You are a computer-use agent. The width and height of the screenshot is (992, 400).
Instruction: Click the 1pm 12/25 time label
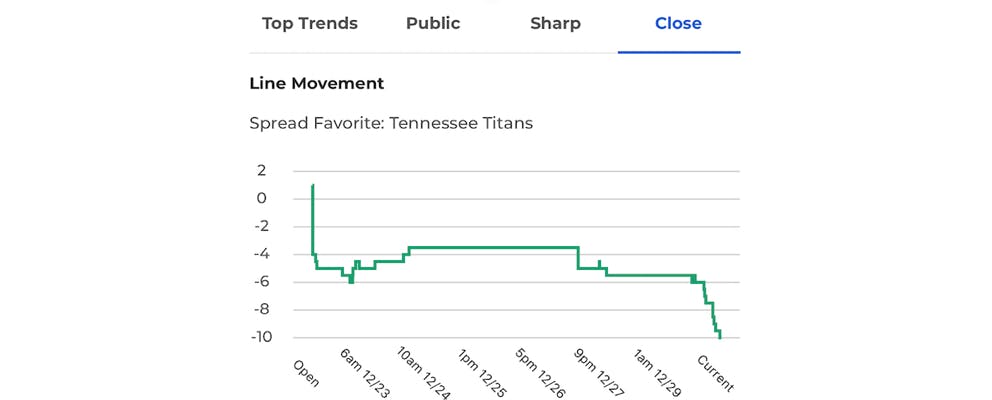(482, 375)
